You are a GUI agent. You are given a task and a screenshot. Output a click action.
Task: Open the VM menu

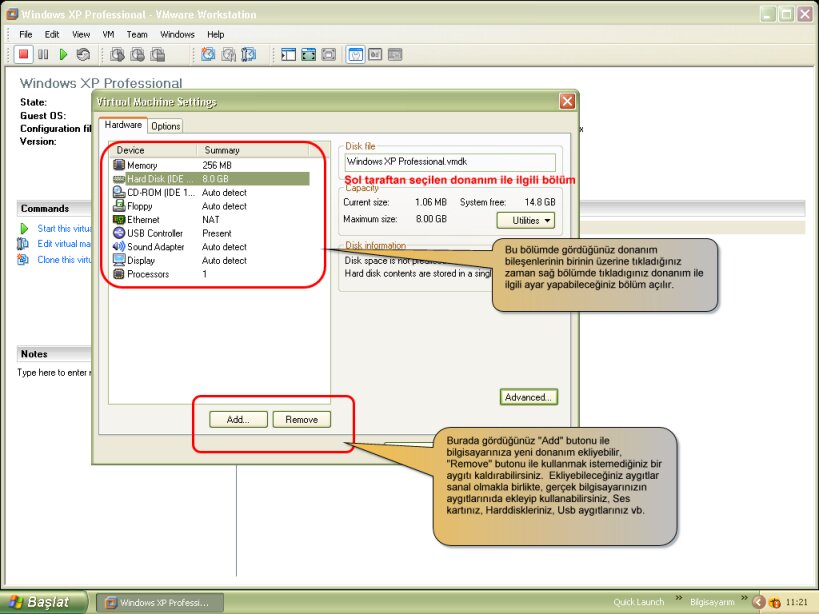[x=108, y=34]
